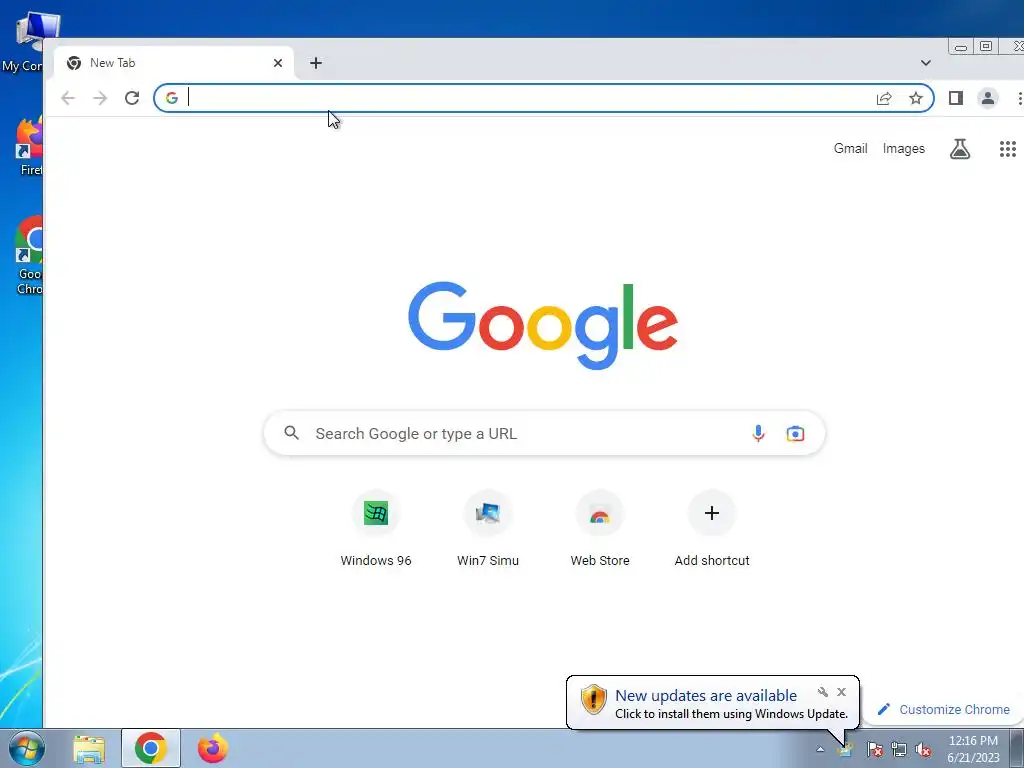Open Gmail link
The height and width of the screenshot is (768, 1024).
click(x=850, y=148)
